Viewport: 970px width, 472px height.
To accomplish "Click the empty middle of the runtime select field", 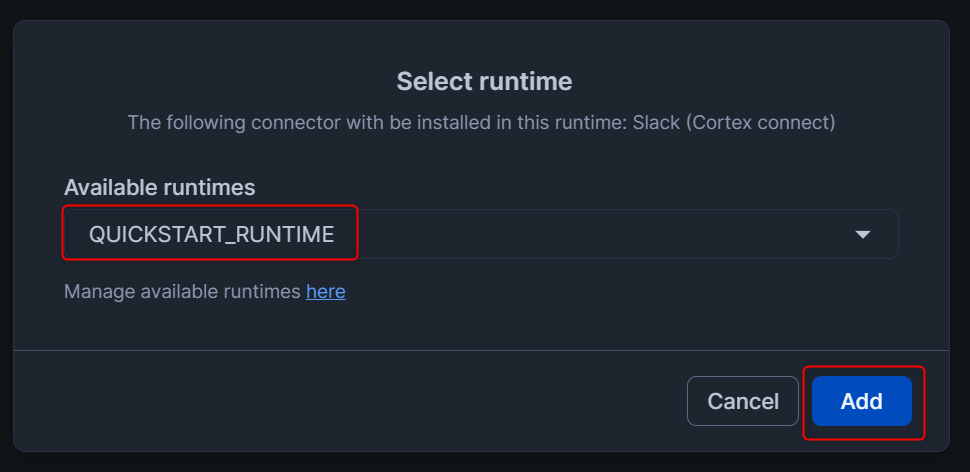I will click(x=600, y=234).
